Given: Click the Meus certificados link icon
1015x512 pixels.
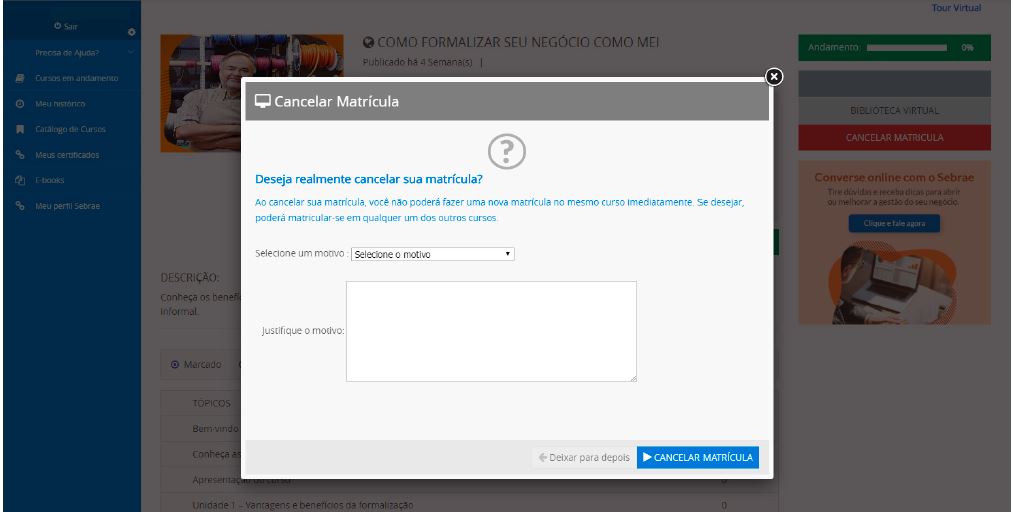Looking at the screenshot, I should (20, 155).
